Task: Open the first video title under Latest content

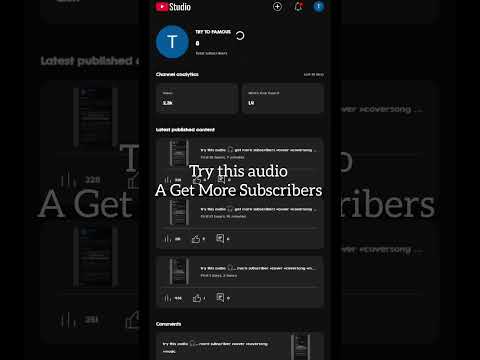Action: point(258,150)
